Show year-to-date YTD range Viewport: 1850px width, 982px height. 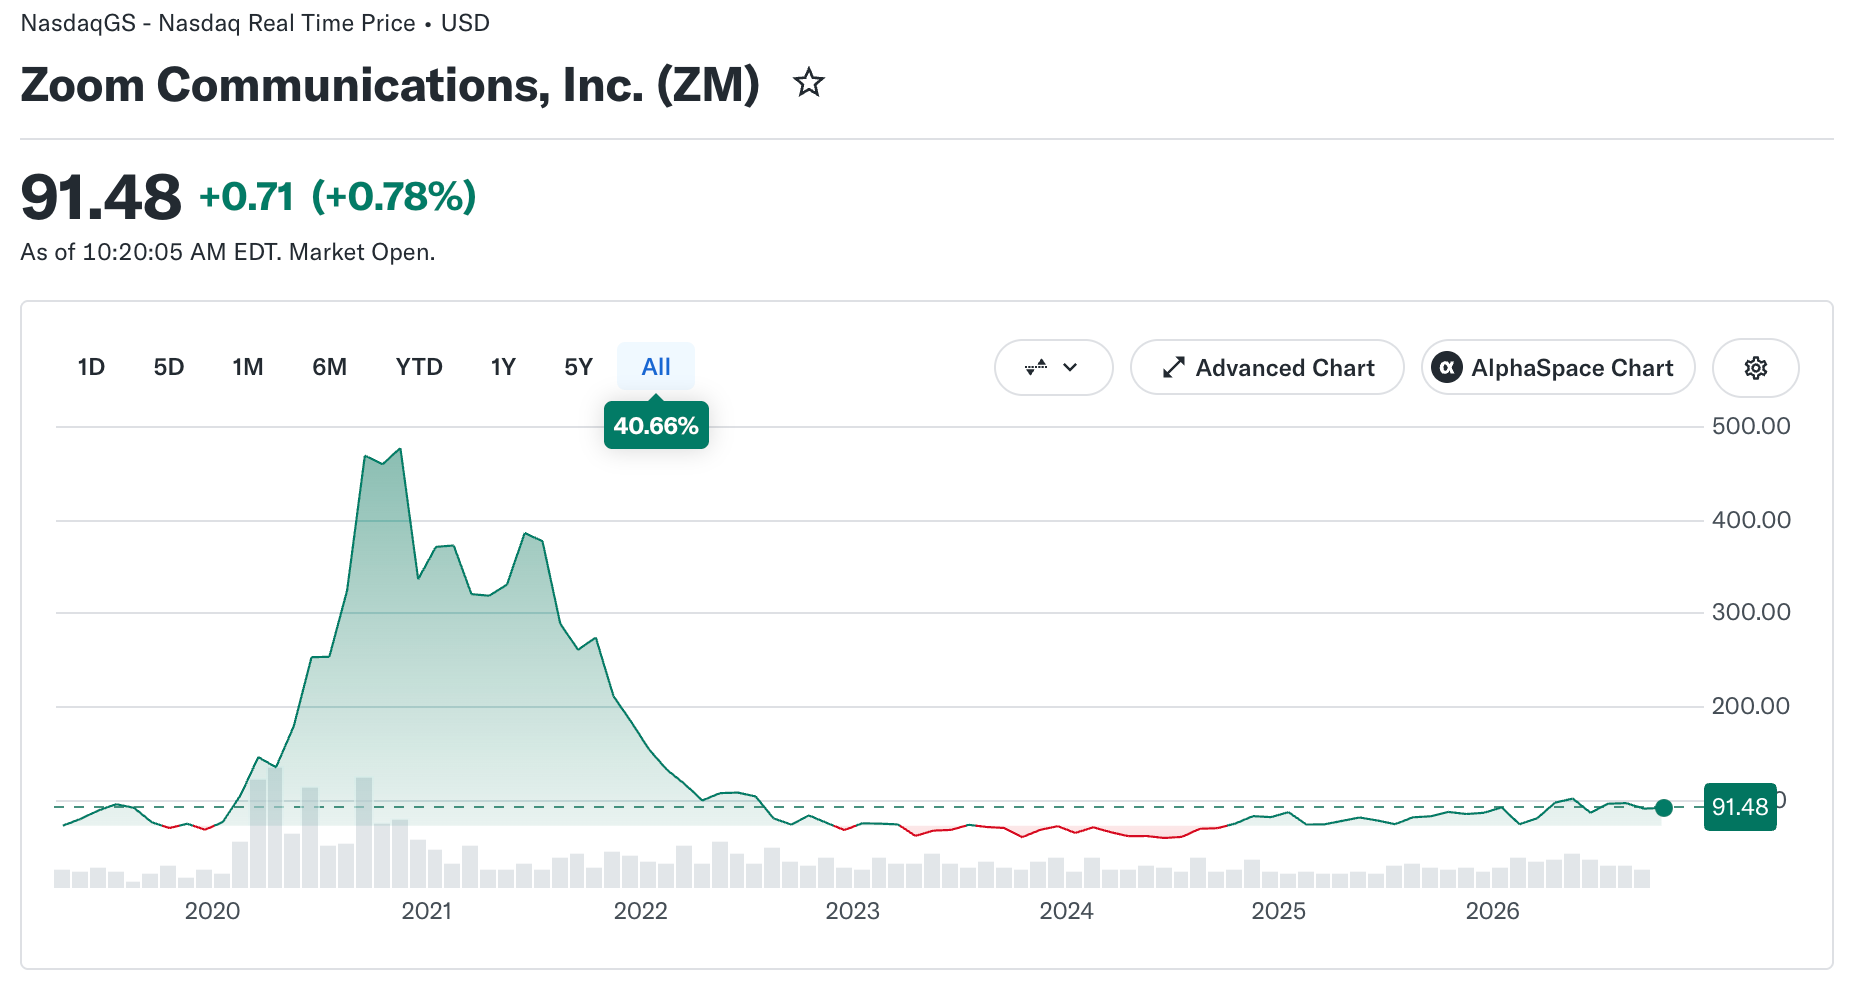pyautogui.click(x=419, y=367)
